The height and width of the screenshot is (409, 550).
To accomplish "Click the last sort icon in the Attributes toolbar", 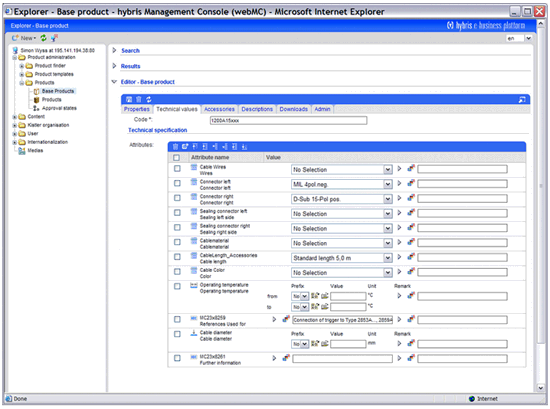I will [x=244, y=147].
